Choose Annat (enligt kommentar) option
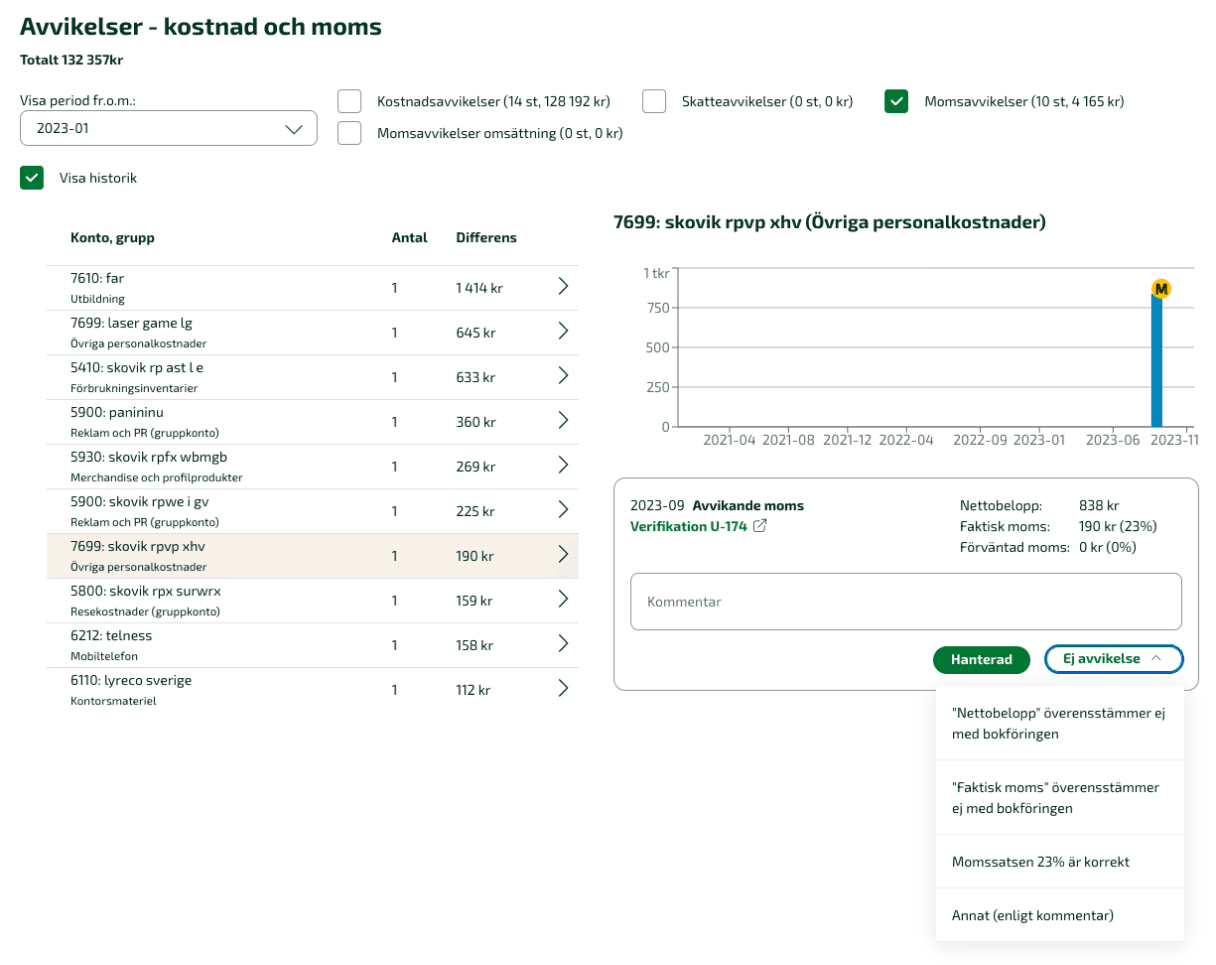This screenshot has width=1216, height=965. tap(1060, 915)
